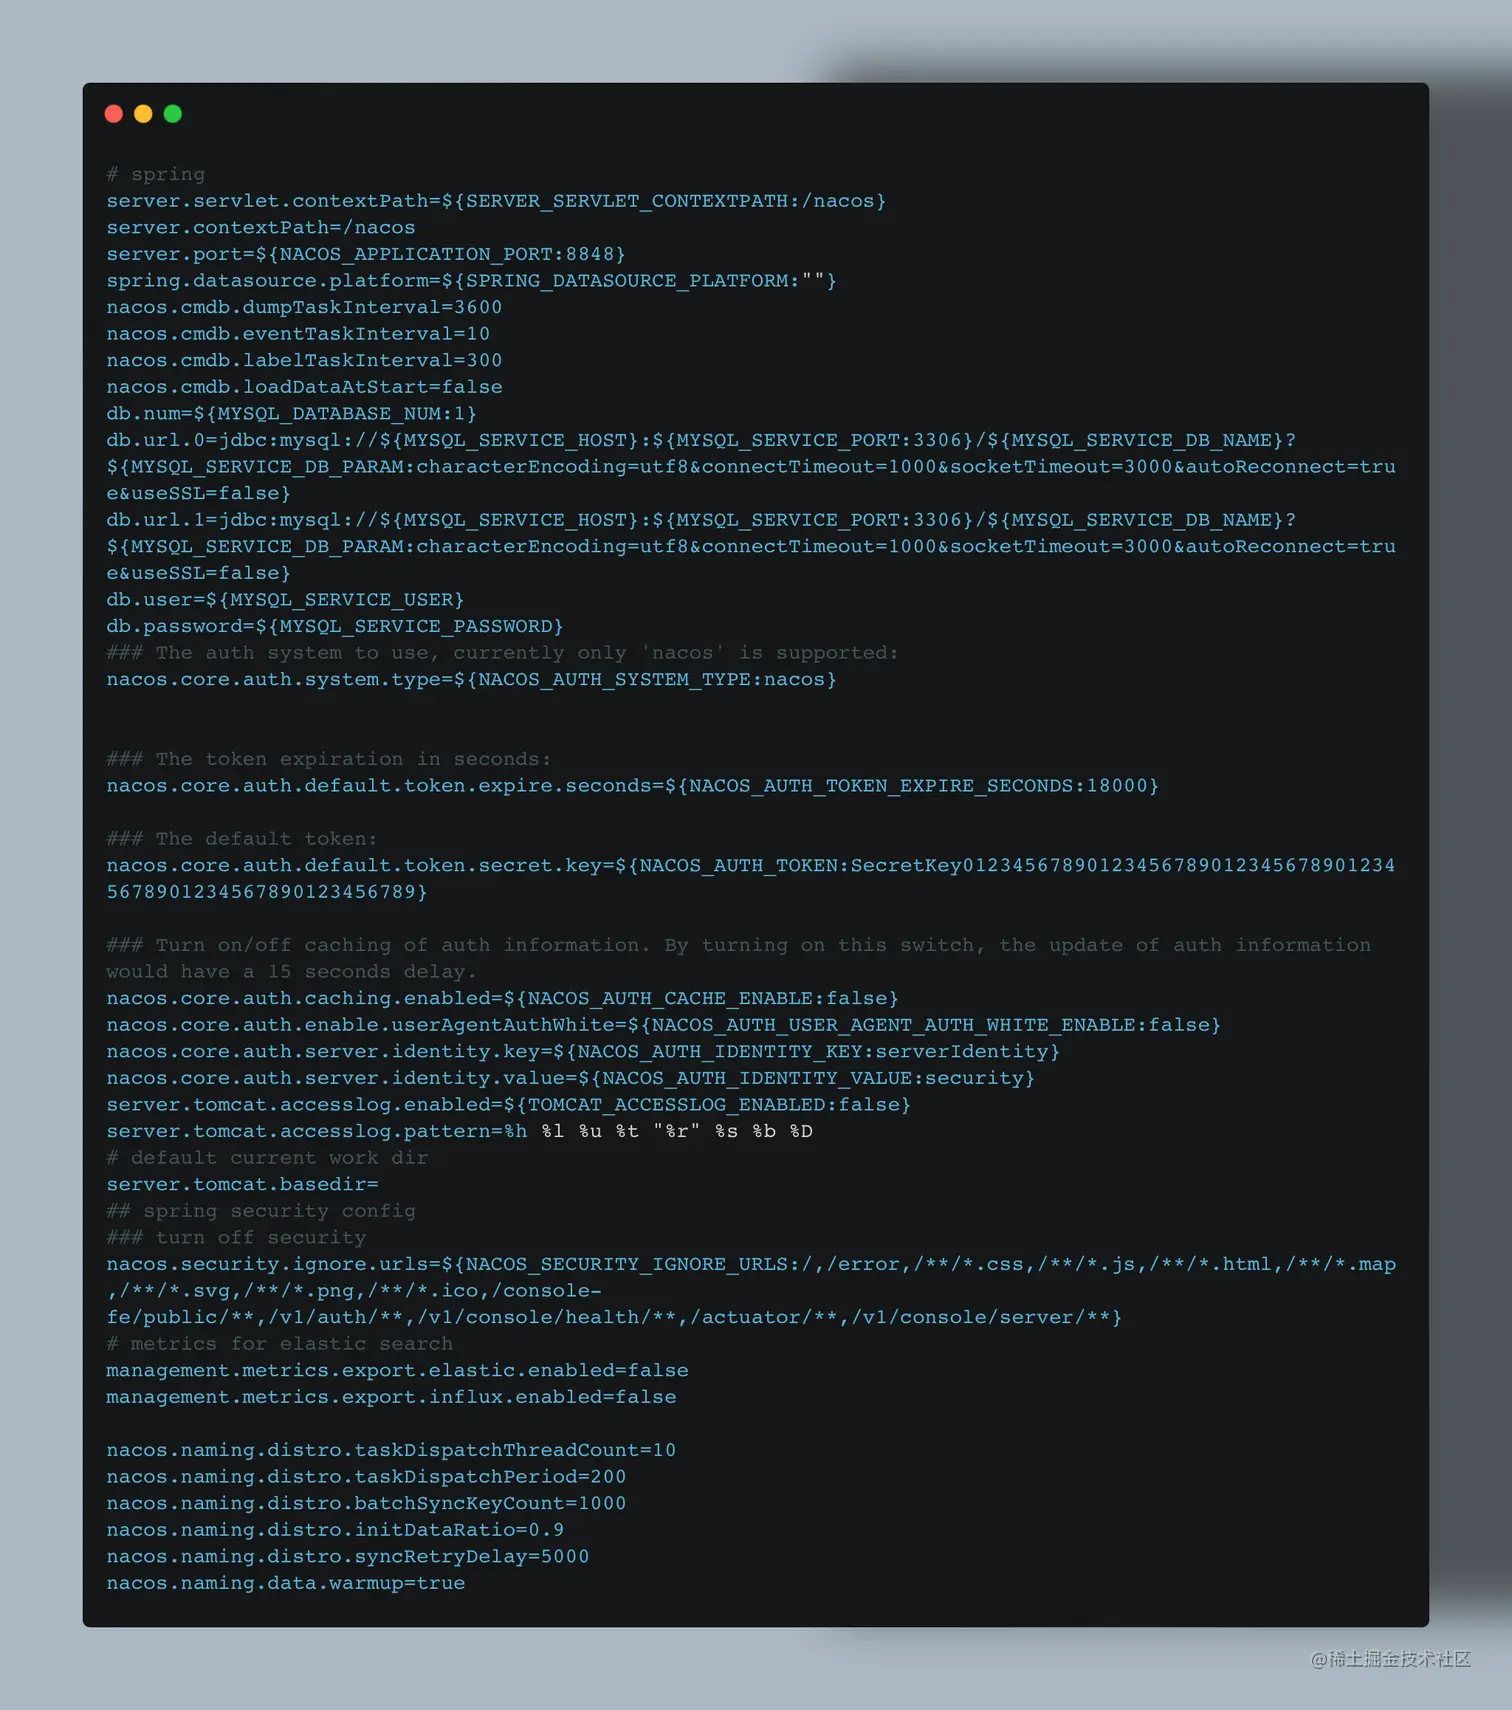The height and width of the screenshot is (1710, 1512).
Task: Click '## spring security config' comment
Action: pos(261,1211)
